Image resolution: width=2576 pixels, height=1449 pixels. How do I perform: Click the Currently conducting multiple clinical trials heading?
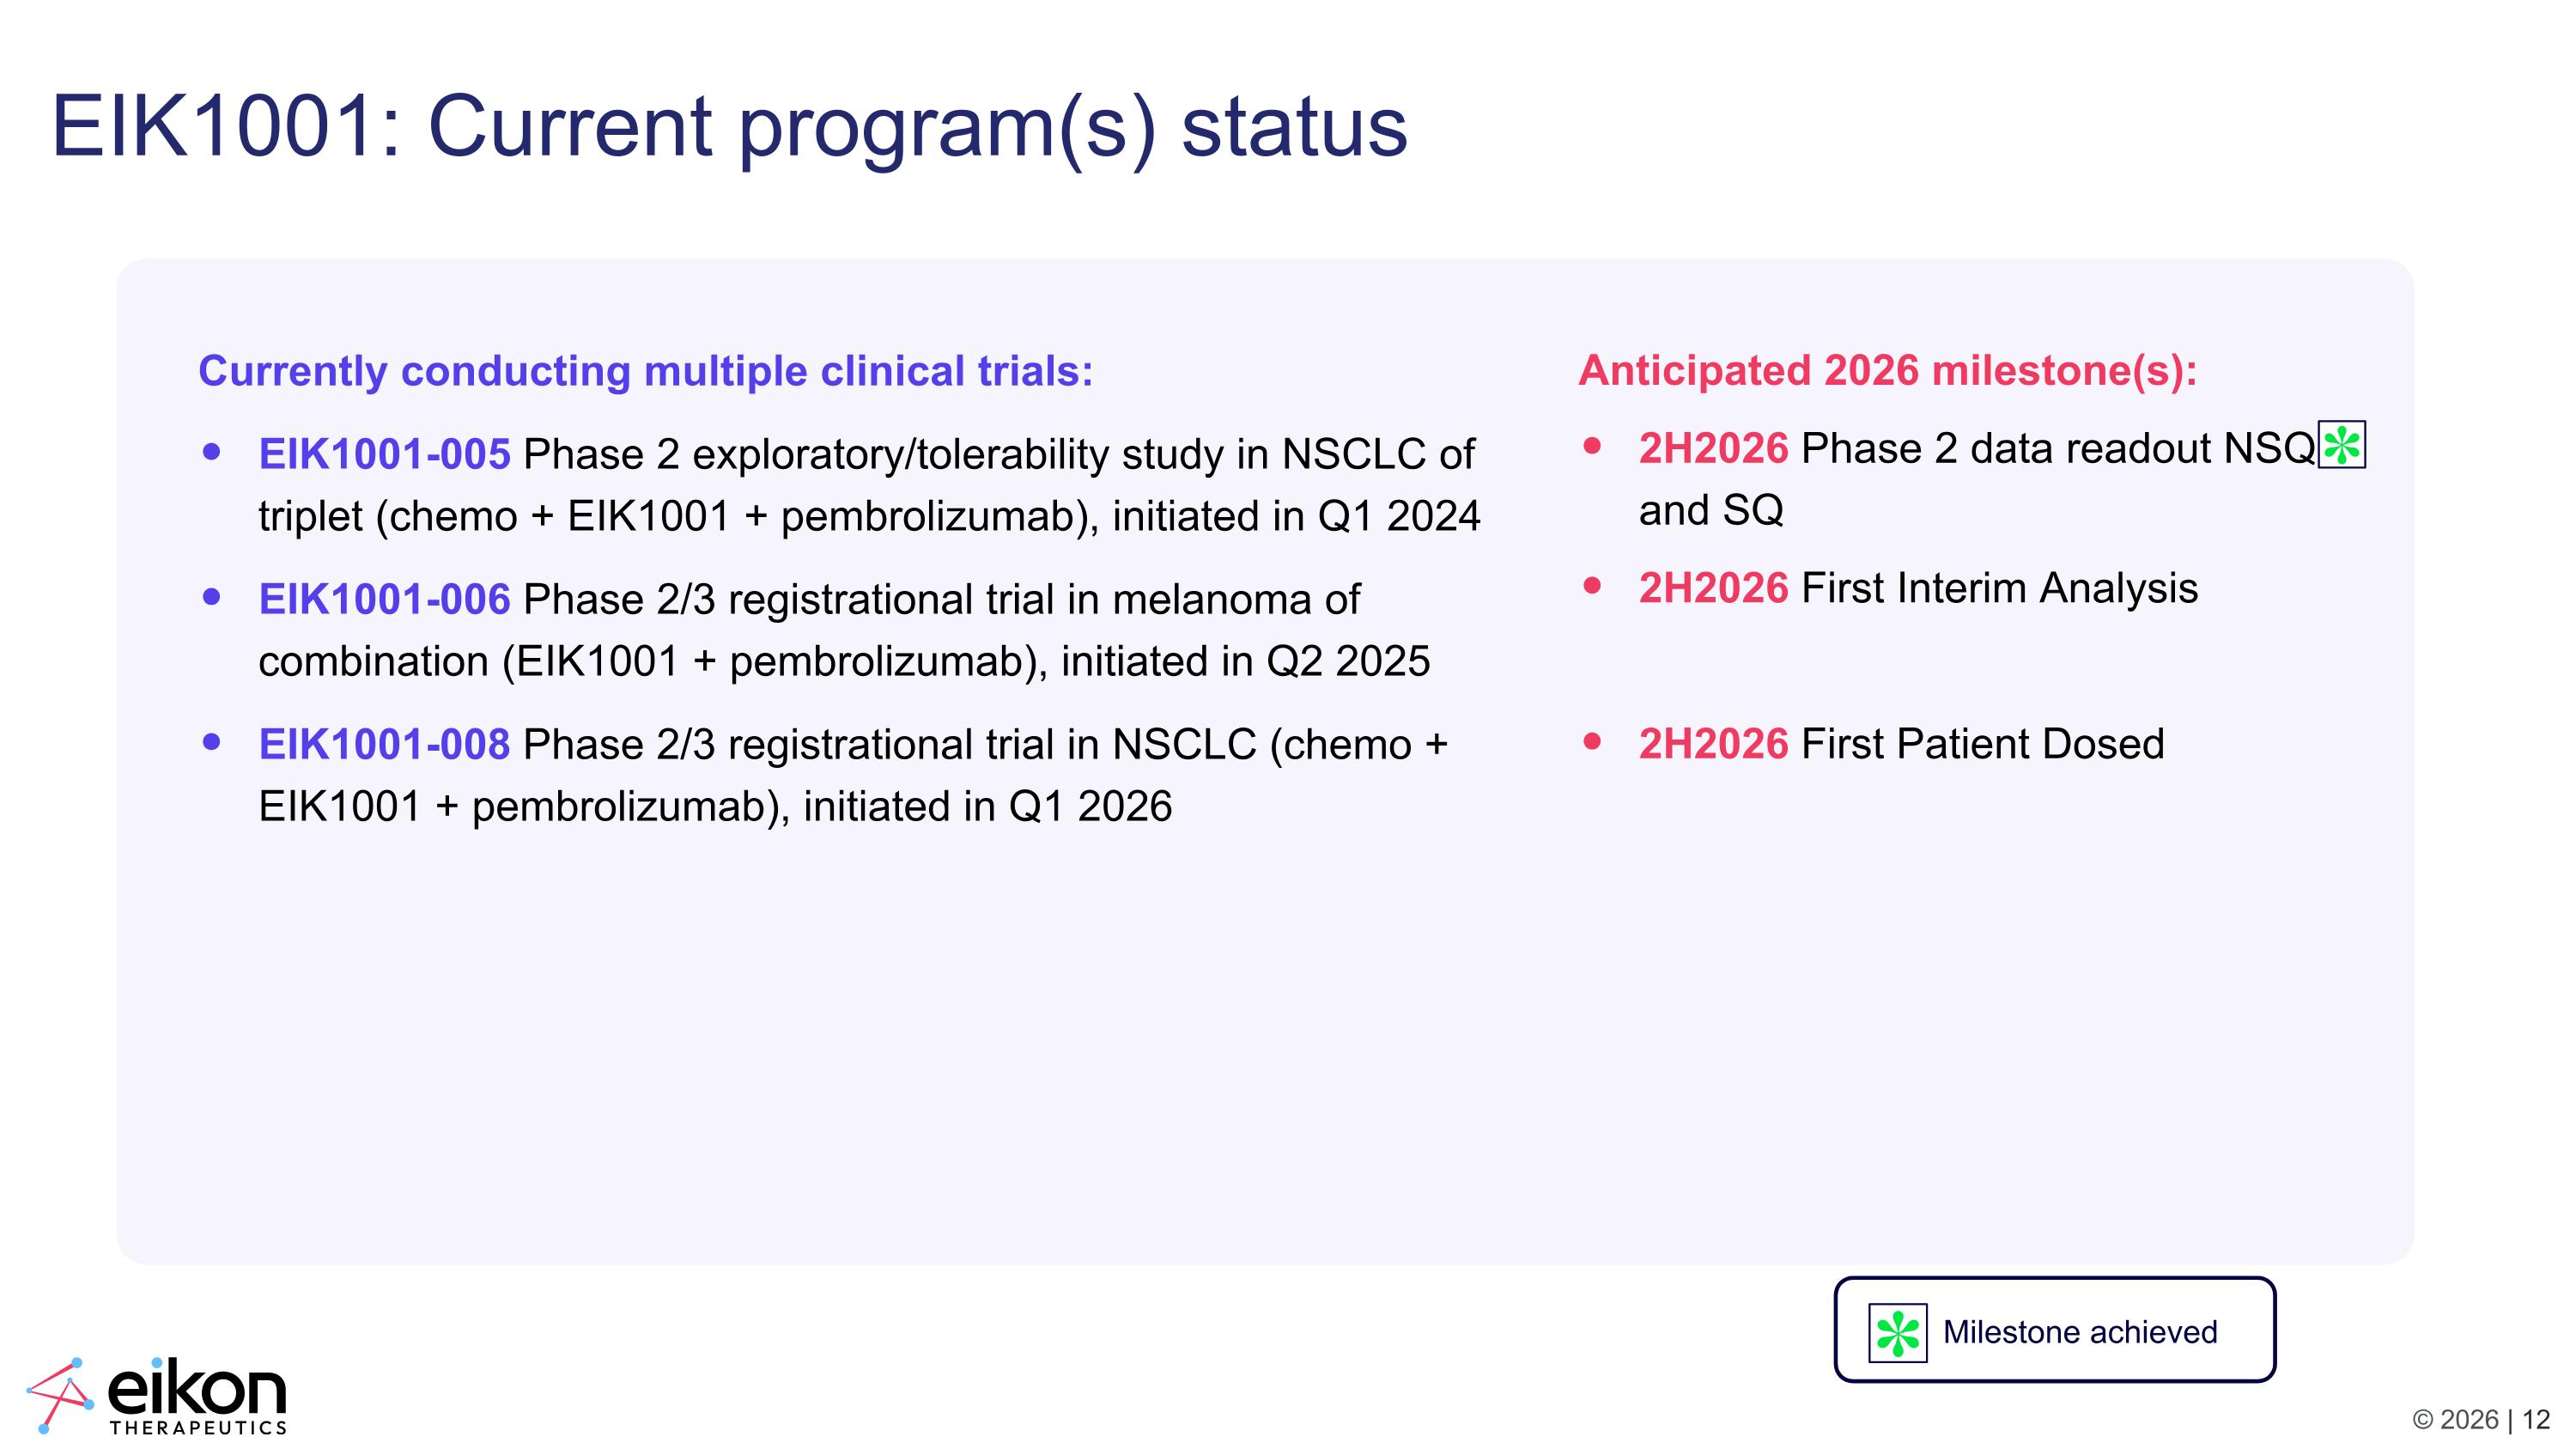[x=646, y=371]
